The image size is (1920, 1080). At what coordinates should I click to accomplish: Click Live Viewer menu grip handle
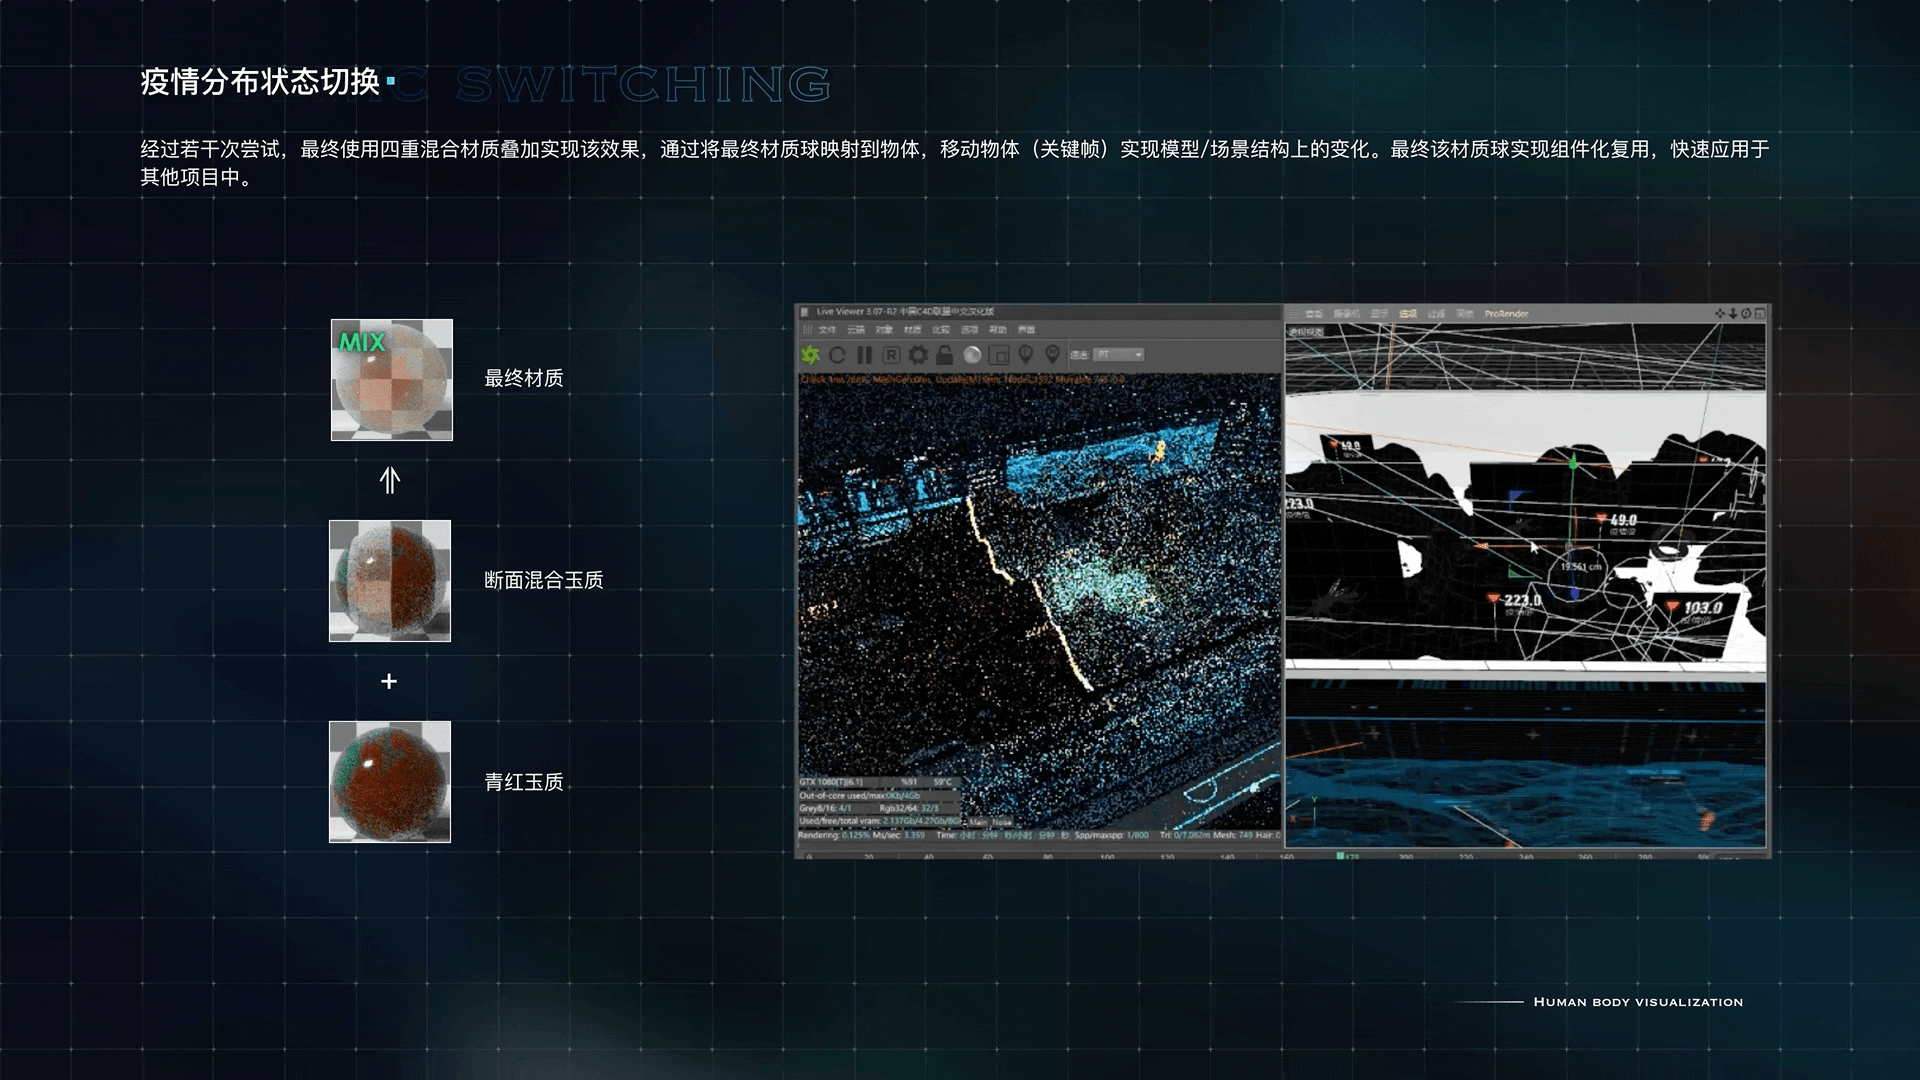(x=807, y=330)
